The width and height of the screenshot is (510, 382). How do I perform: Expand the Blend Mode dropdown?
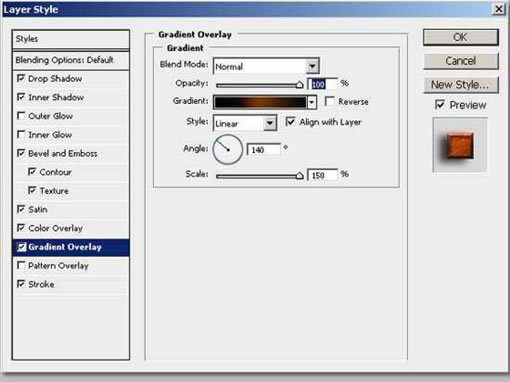click(x=312, y=66)
